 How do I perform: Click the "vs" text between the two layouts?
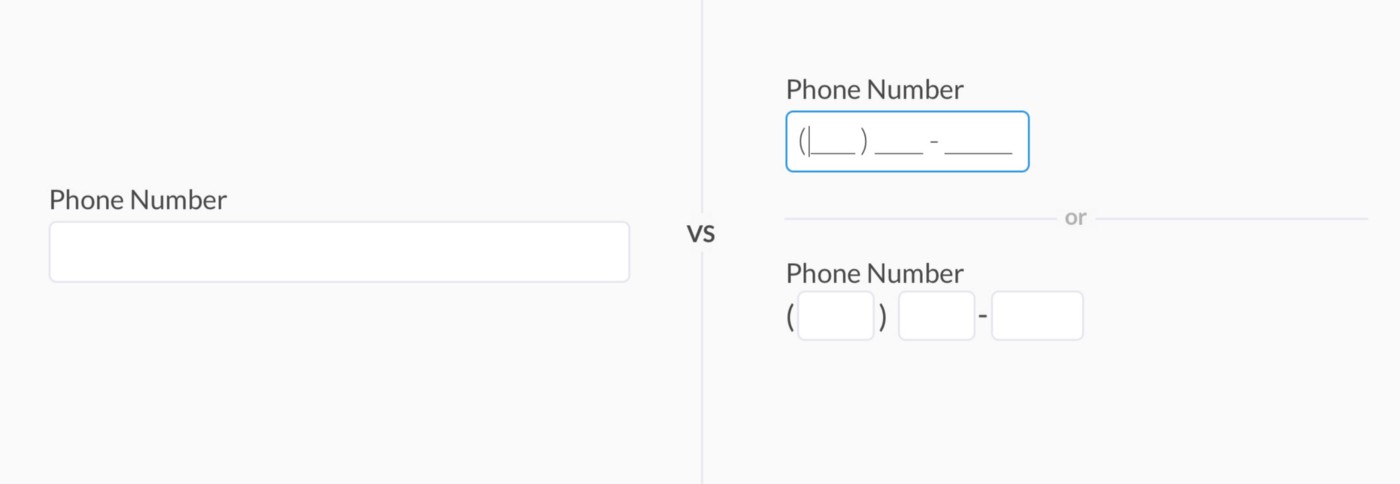click(x=701, y=235)
